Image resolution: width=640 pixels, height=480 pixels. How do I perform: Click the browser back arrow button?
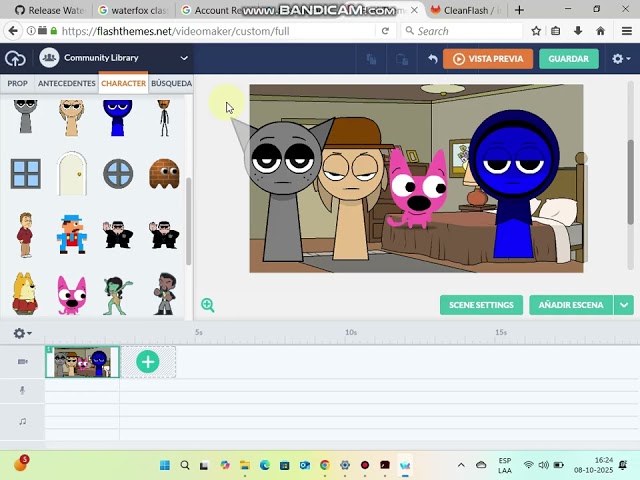click(x=13, y=31)
